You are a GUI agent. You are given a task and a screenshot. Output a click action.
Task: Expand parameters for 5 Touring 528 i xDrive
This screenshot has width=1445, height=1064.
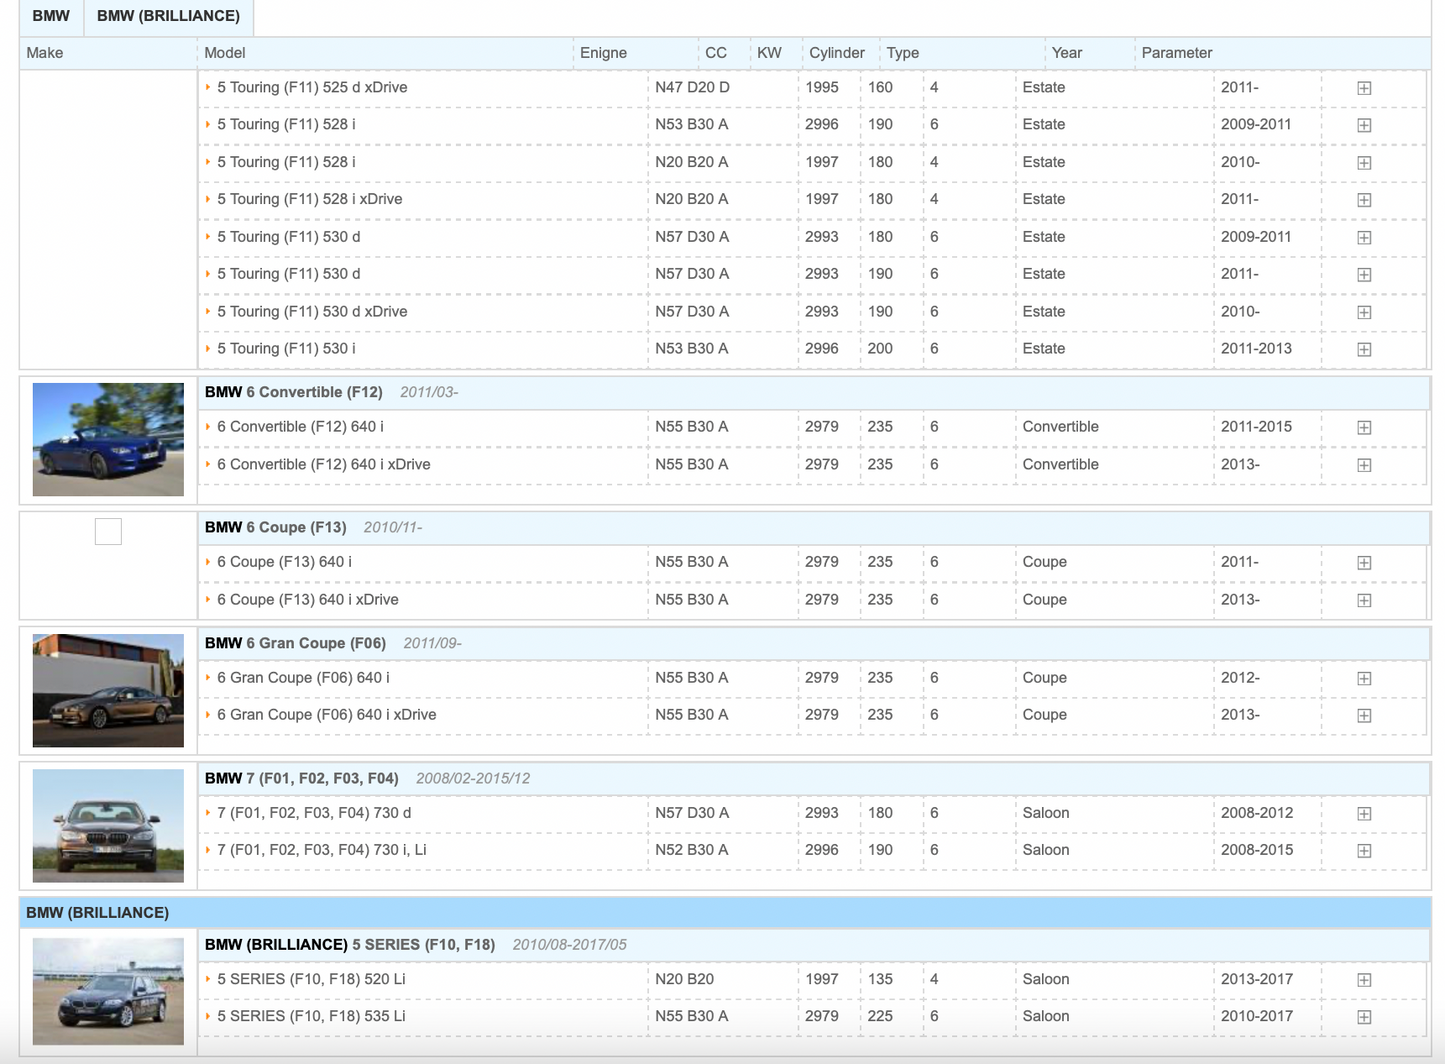point(1364,200)
